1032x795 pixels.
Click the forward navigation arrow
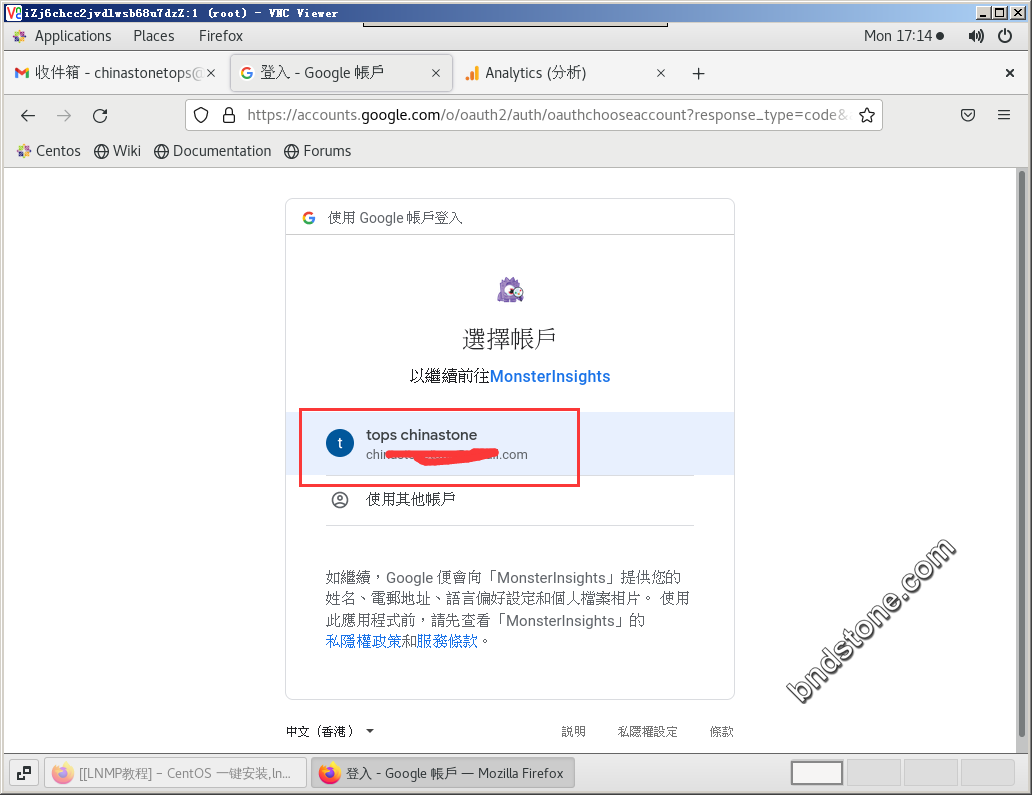click(x=64, y=116)
